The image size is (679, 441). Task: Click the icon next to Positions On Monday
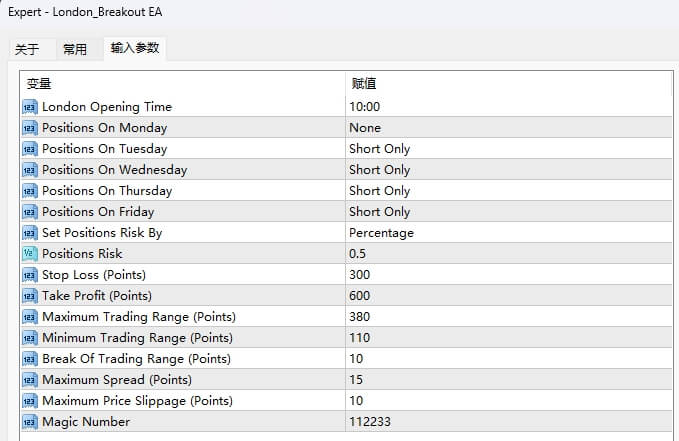(x=29, y=128)
